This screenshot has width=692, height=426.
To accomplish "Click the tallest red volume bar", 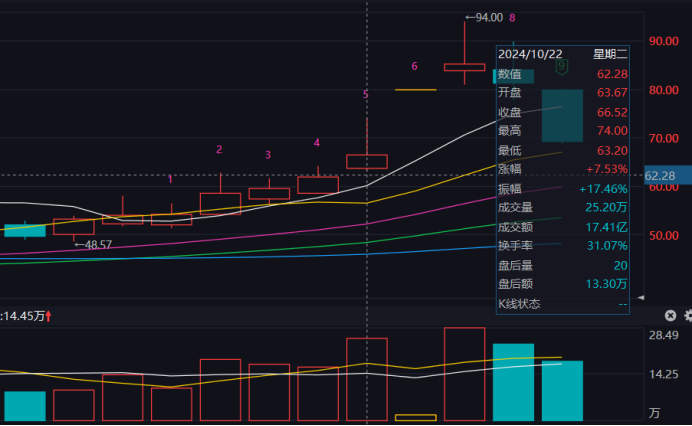I will pyautogui.click(x=464, y=373).
